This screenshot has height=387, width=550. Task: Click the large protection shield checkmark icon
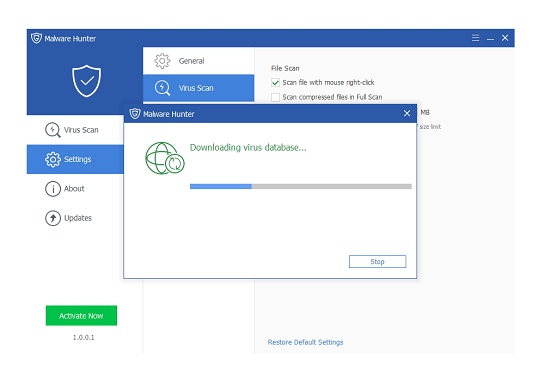click(x=86, y=81)
